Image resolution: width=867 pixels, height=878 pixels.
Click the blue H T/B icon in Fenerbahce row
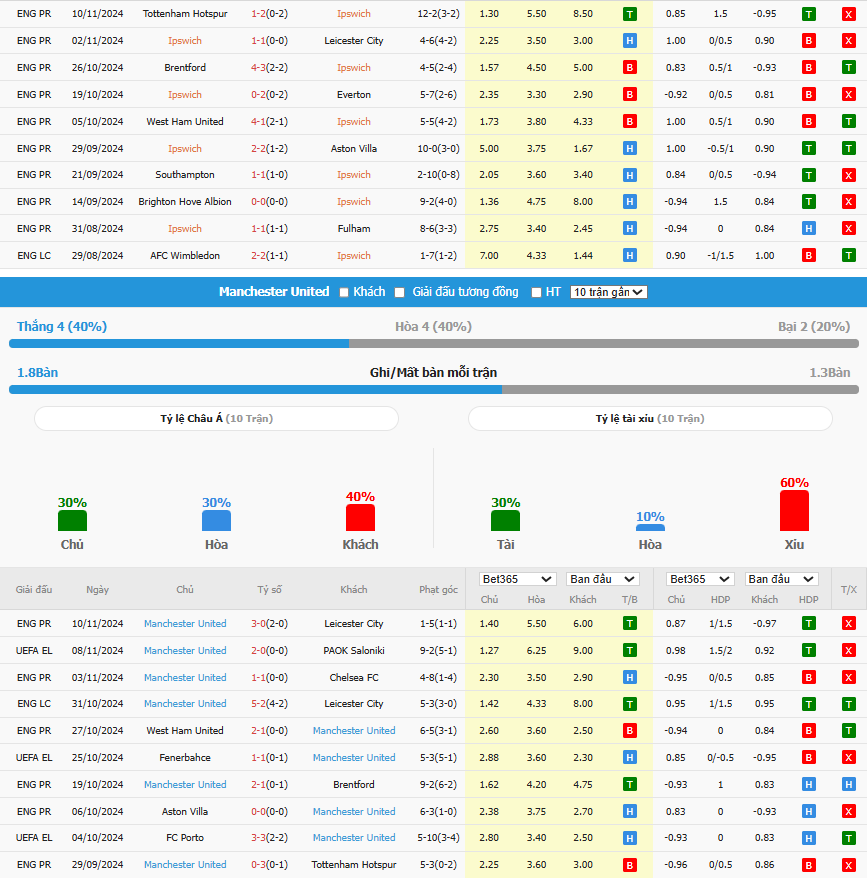[630, 758]
